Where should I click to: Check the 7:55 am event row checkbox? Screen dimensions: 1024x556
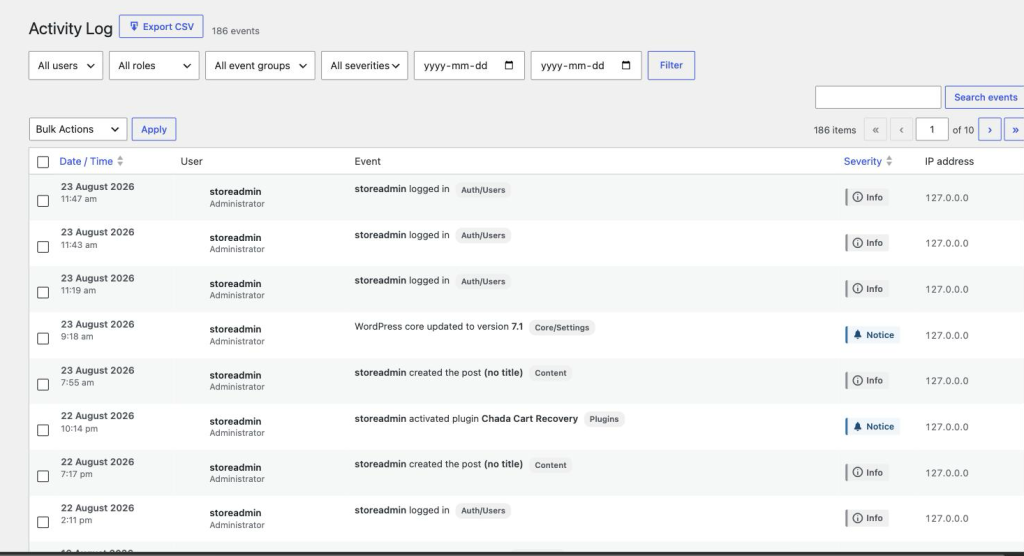(x=43, y=385)
